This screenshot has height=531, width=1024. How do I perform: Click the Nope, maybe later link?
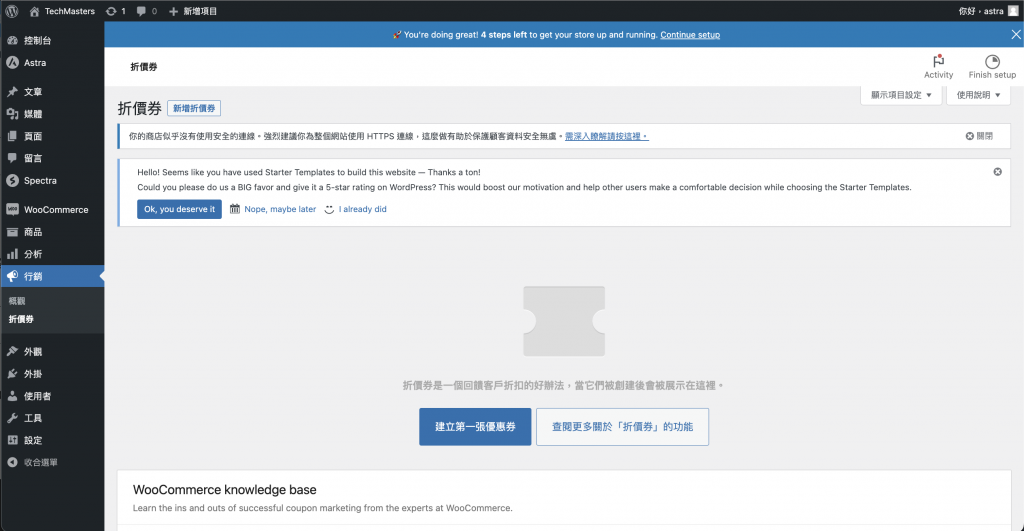280,209
